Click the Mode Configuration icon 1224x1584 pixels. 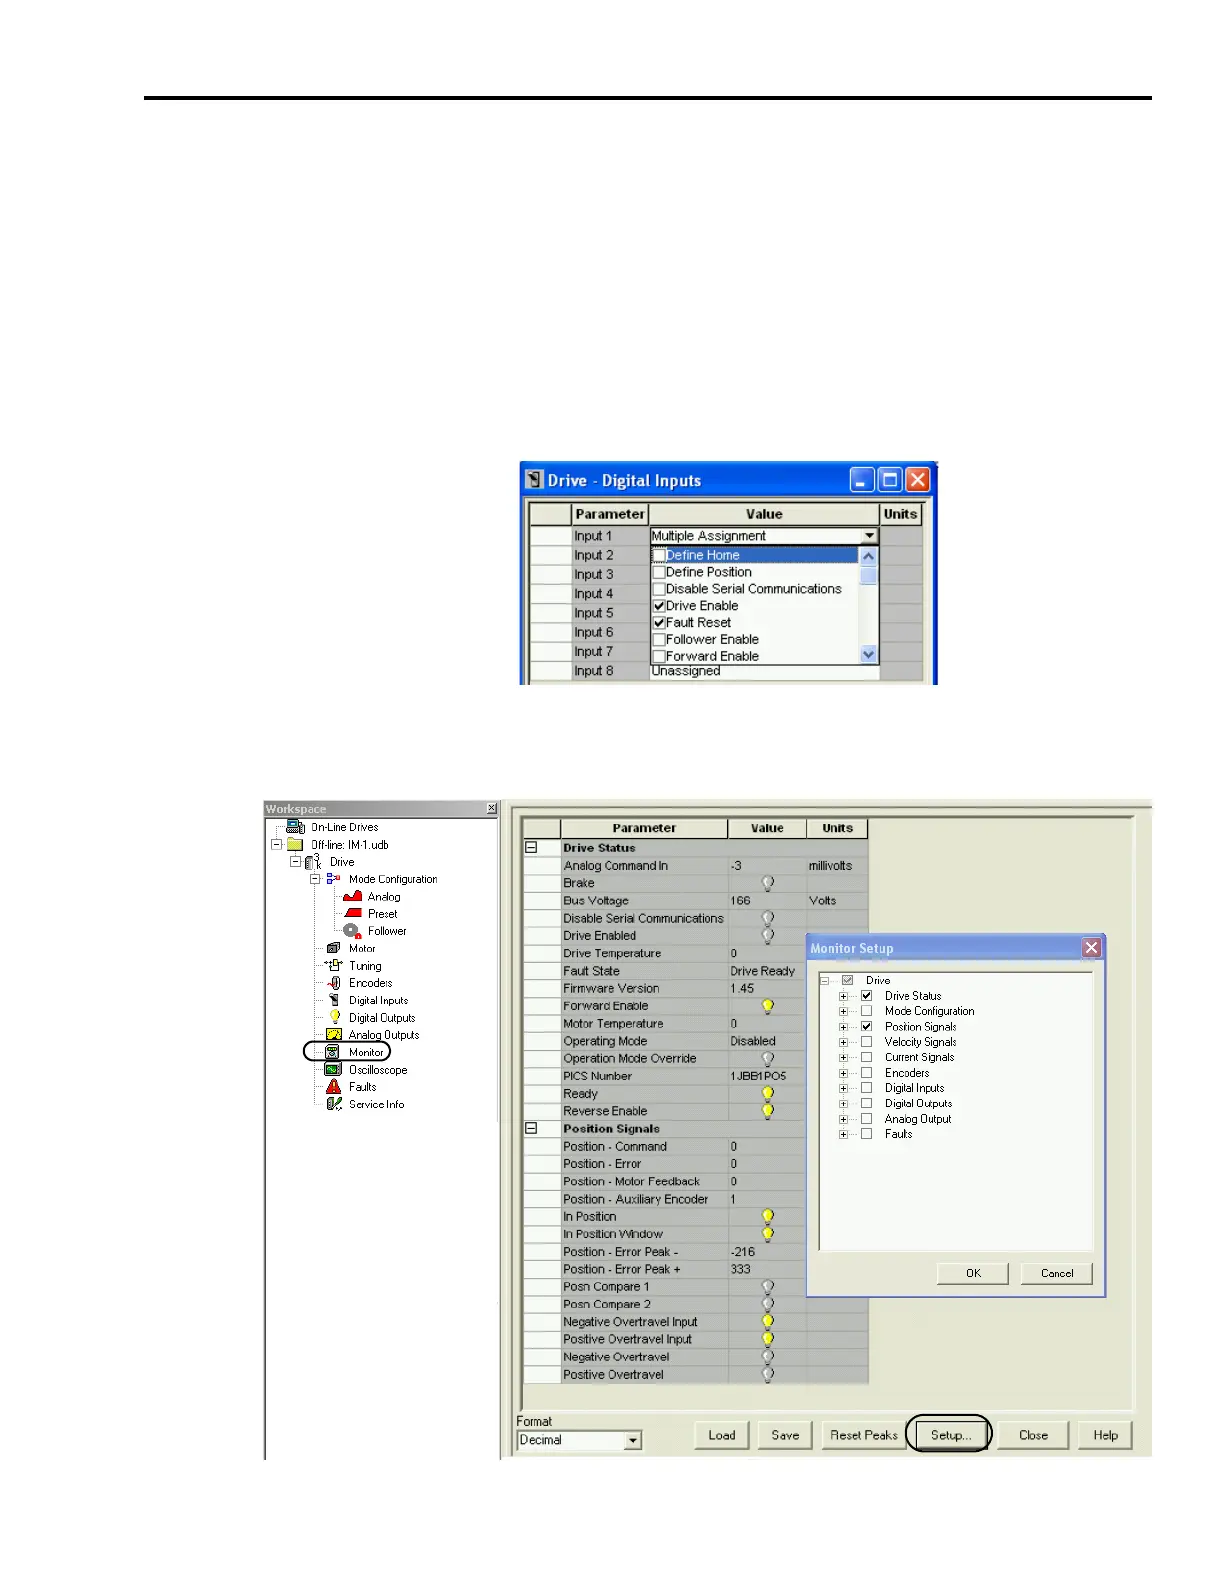point(333,879)
